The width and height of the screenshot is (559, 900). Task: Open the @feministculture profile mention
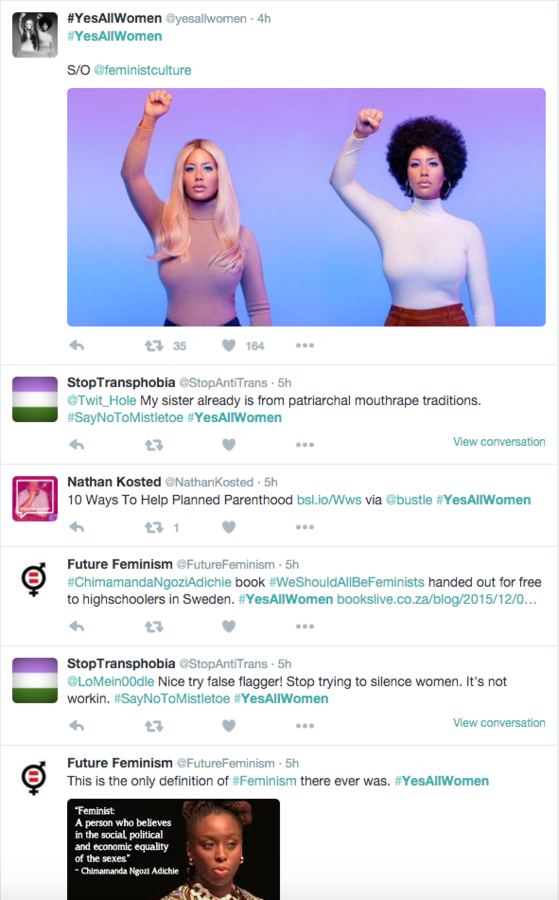click(x=142, y=70)
